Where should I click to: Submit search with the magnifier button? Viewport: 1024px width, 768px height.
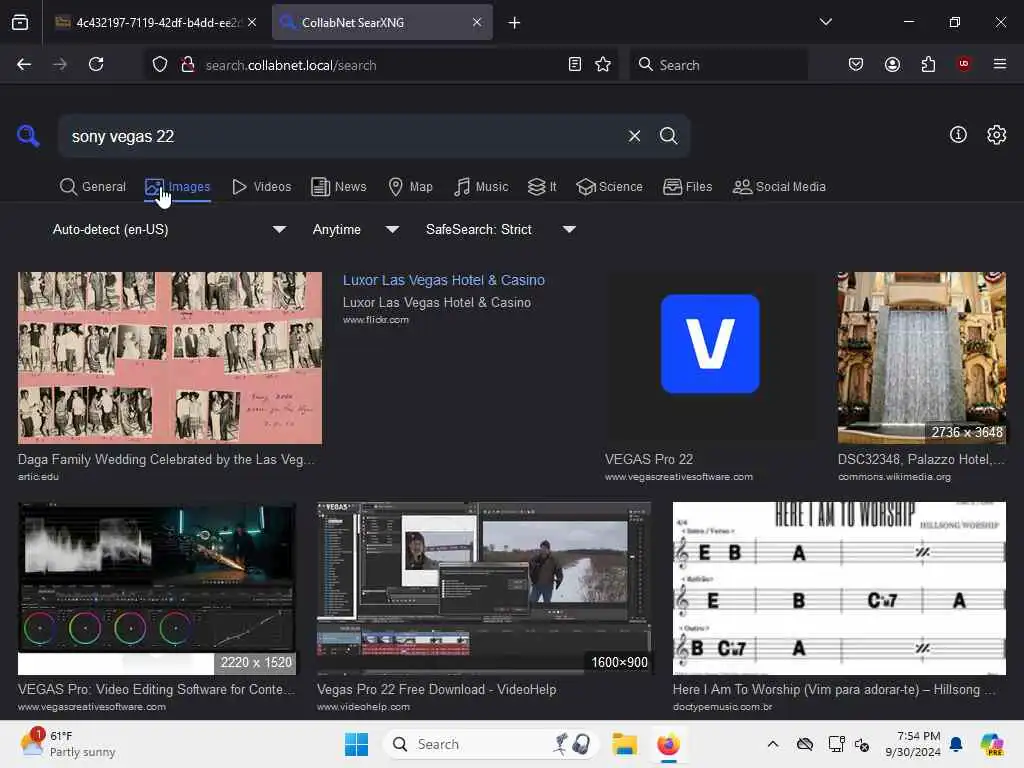click(x=668, y=136)
